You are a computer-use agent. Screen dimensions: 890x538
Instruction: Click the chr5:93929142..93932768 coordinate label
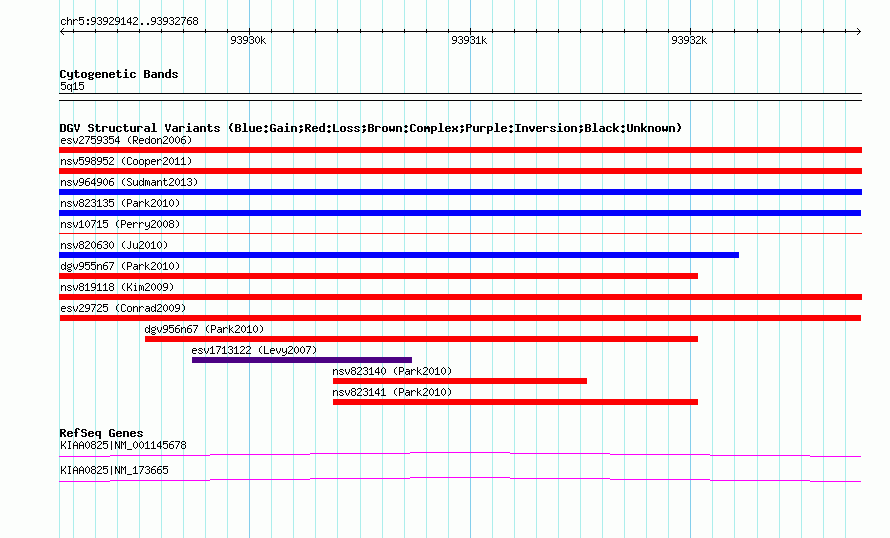click(129, 22)
